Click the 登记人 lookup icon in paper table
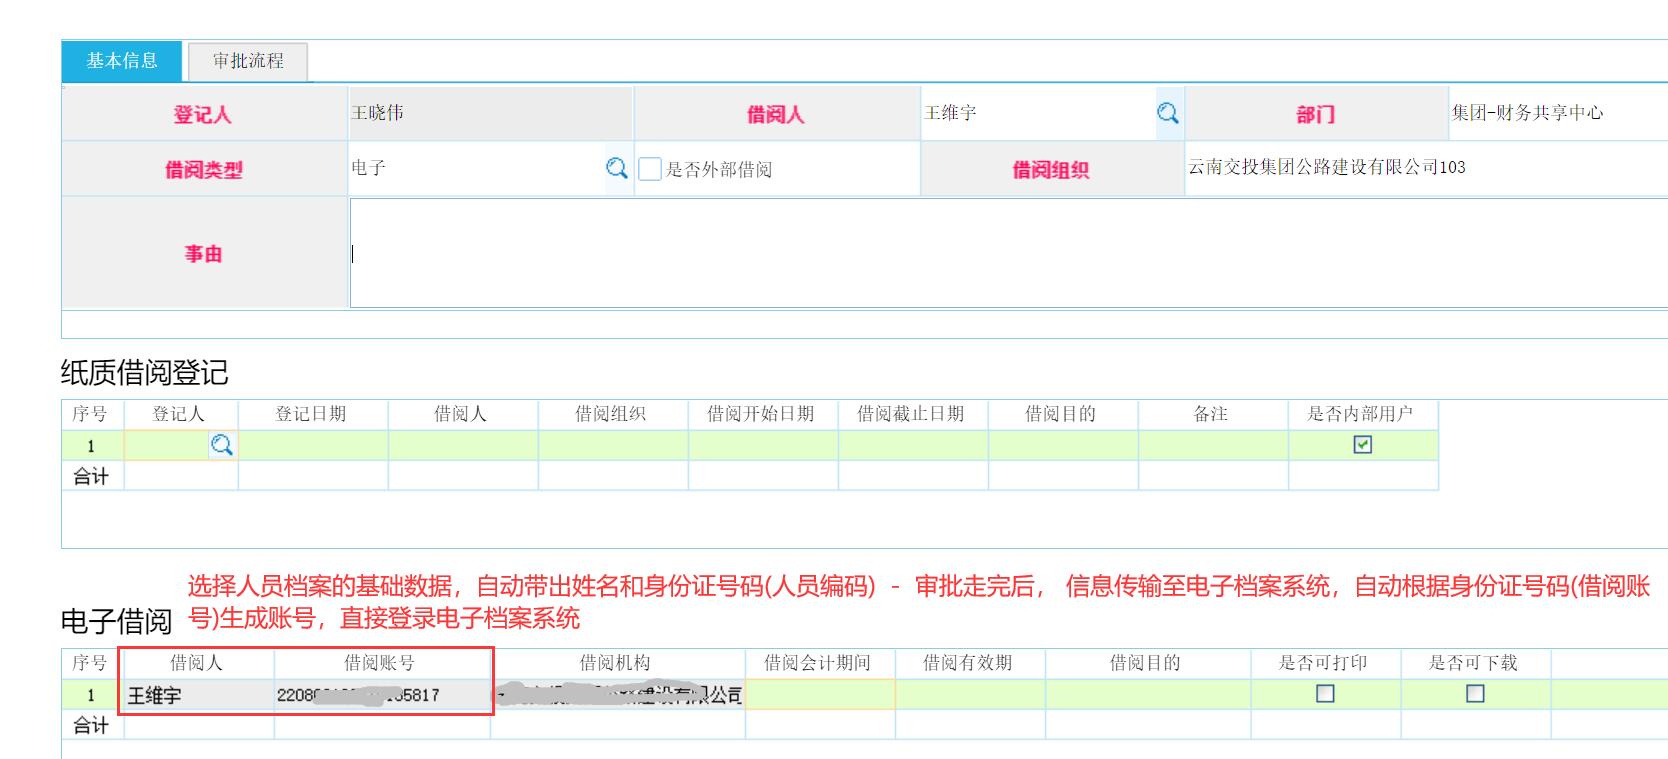This screenshot has width=1668, height=759. 222,445
